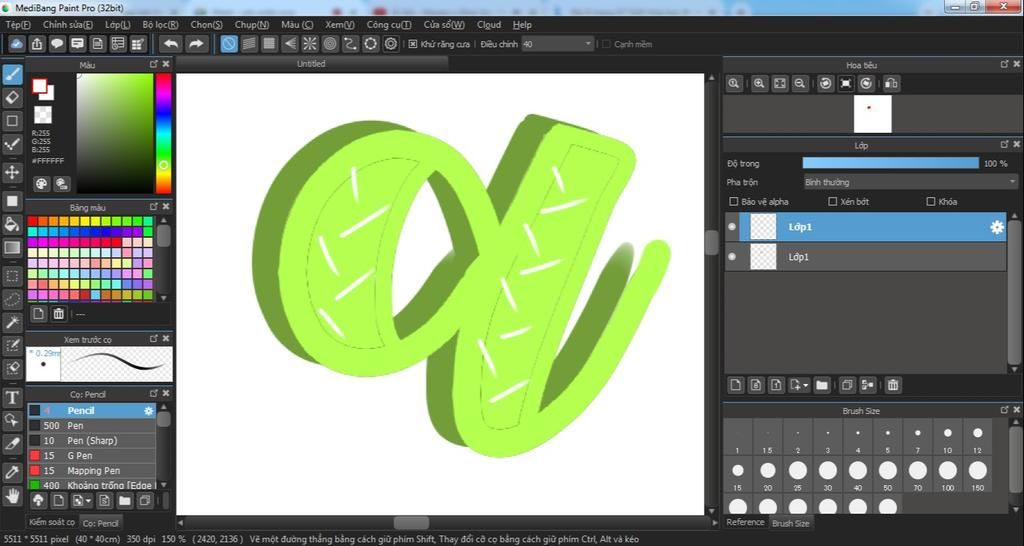Switch to the Kiểm soát cọ tab
This screenshot has width=1024, height=546.
(x=52, y=522)
